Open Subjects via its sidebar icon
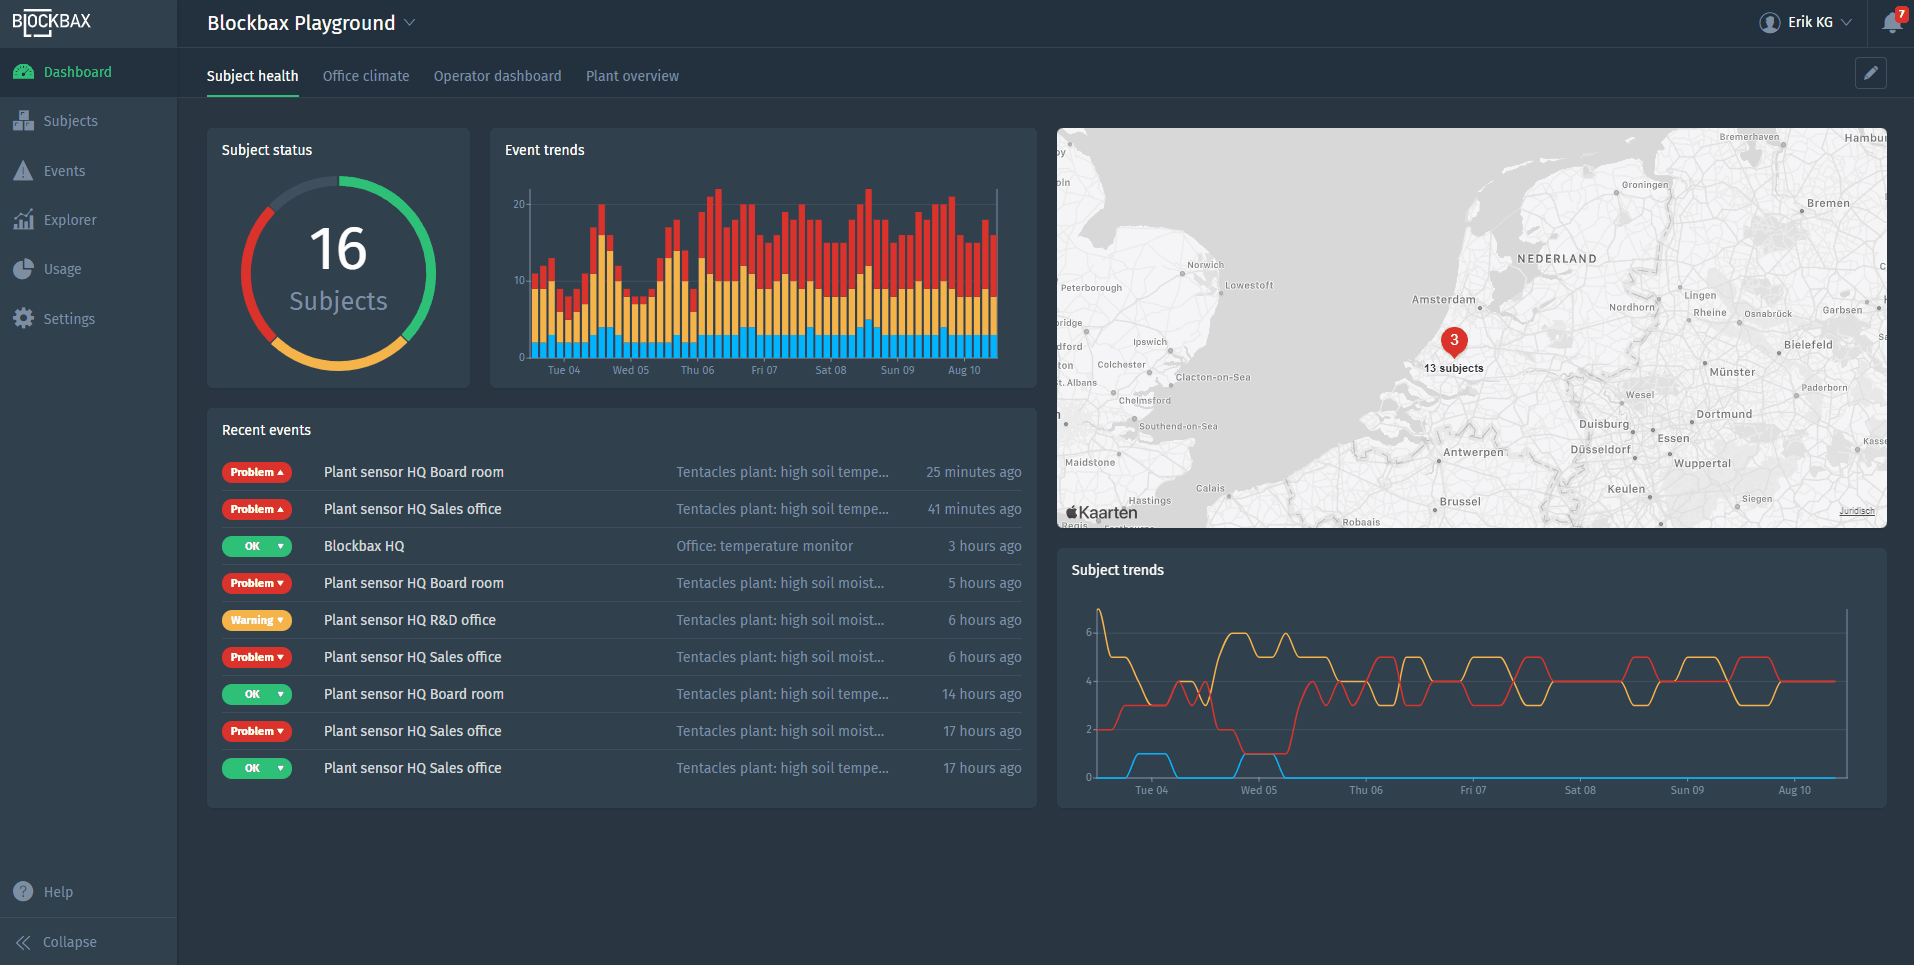 23,121
